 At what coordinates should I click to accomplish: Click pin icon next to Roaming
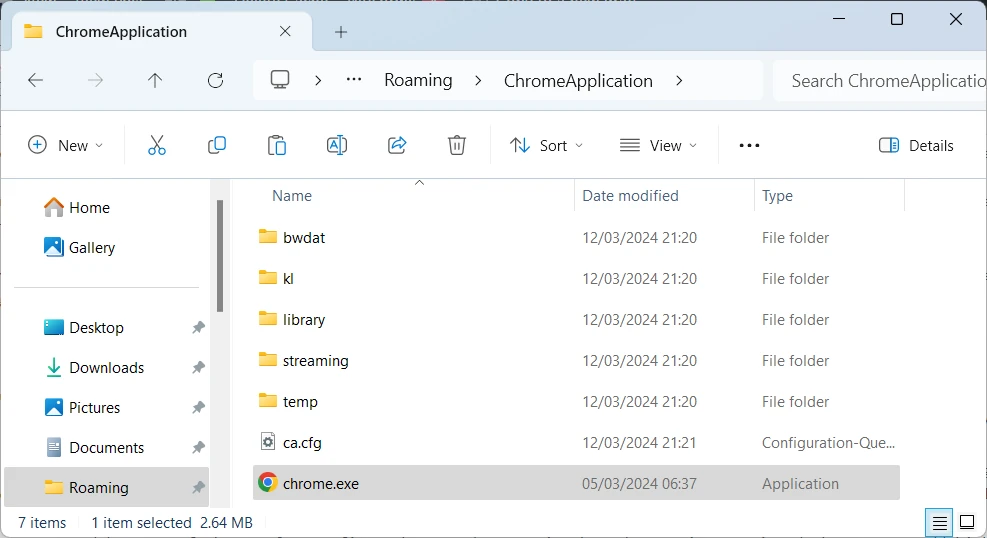click(198, 487)
